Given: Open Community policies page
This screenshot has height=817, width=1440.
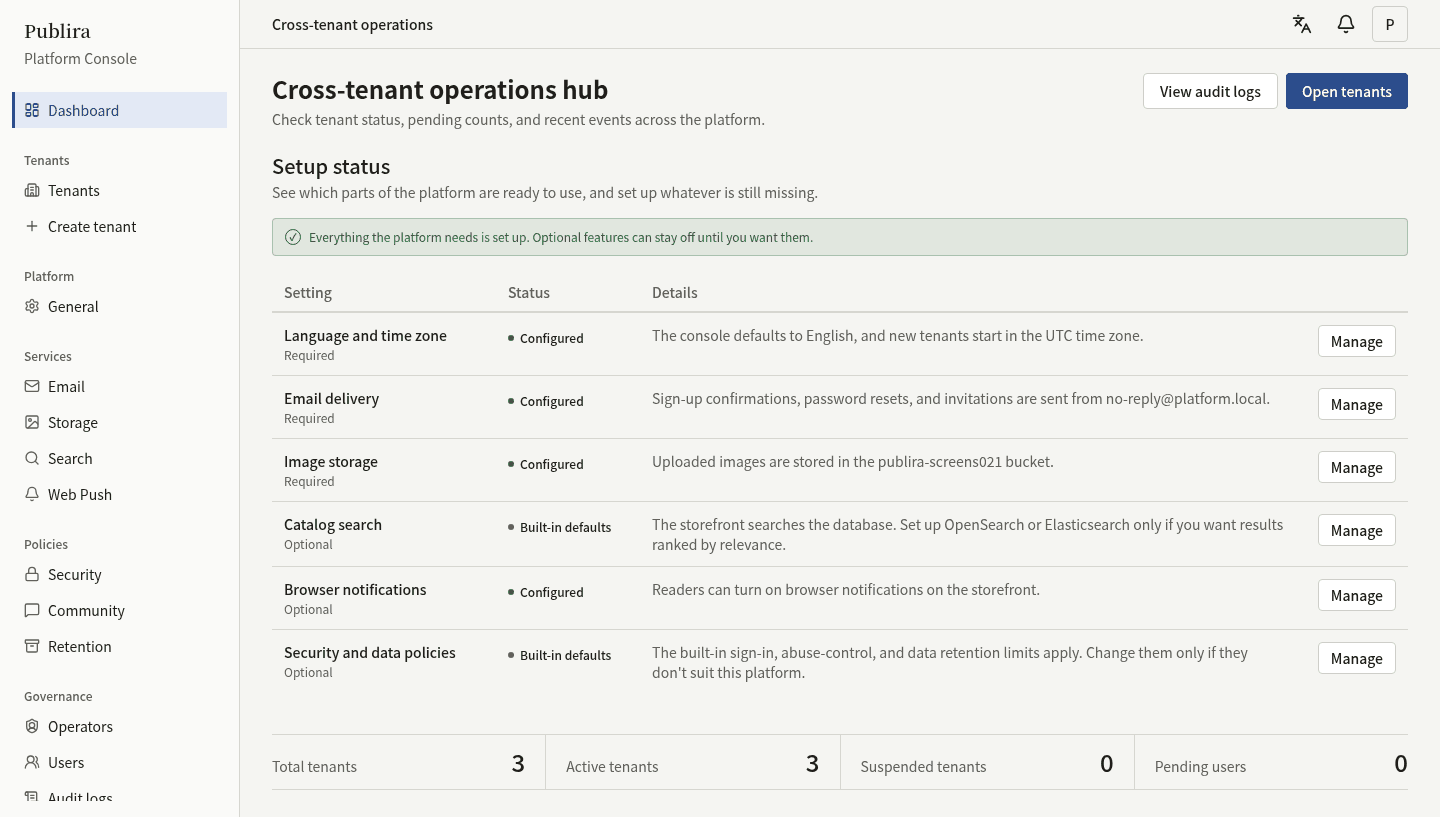Looking at the screenshot, I should 120,610.
